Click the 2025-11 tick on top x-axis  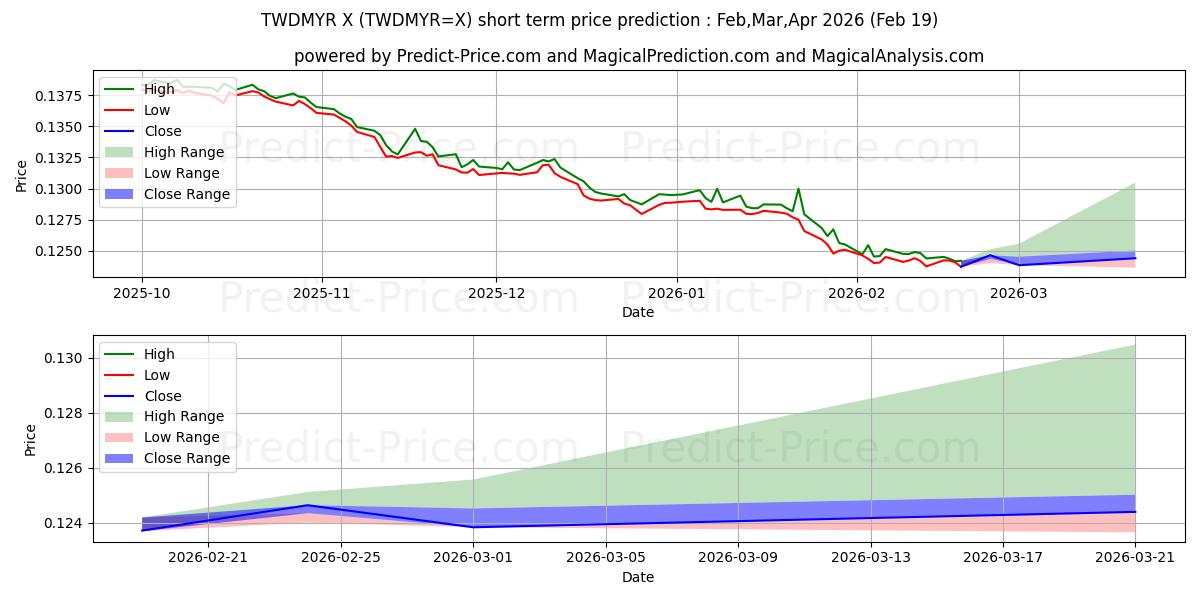point(322,294)
